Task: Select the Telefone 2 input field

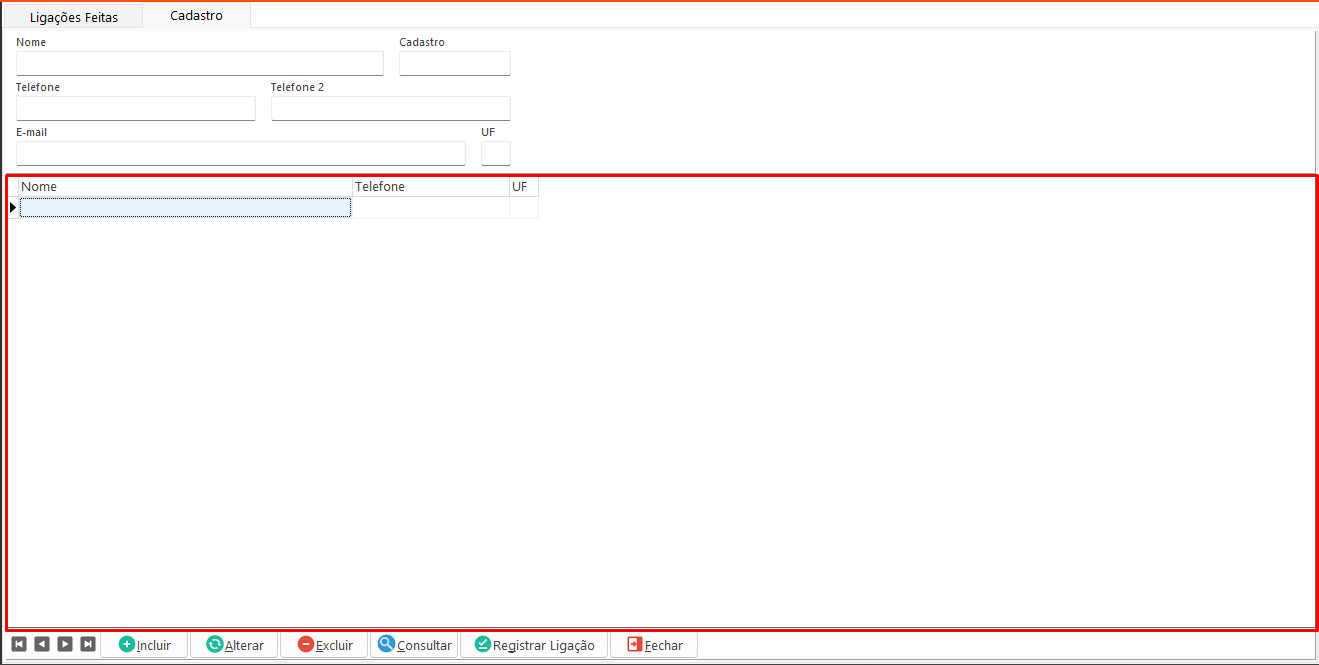Action: (390, 109)
